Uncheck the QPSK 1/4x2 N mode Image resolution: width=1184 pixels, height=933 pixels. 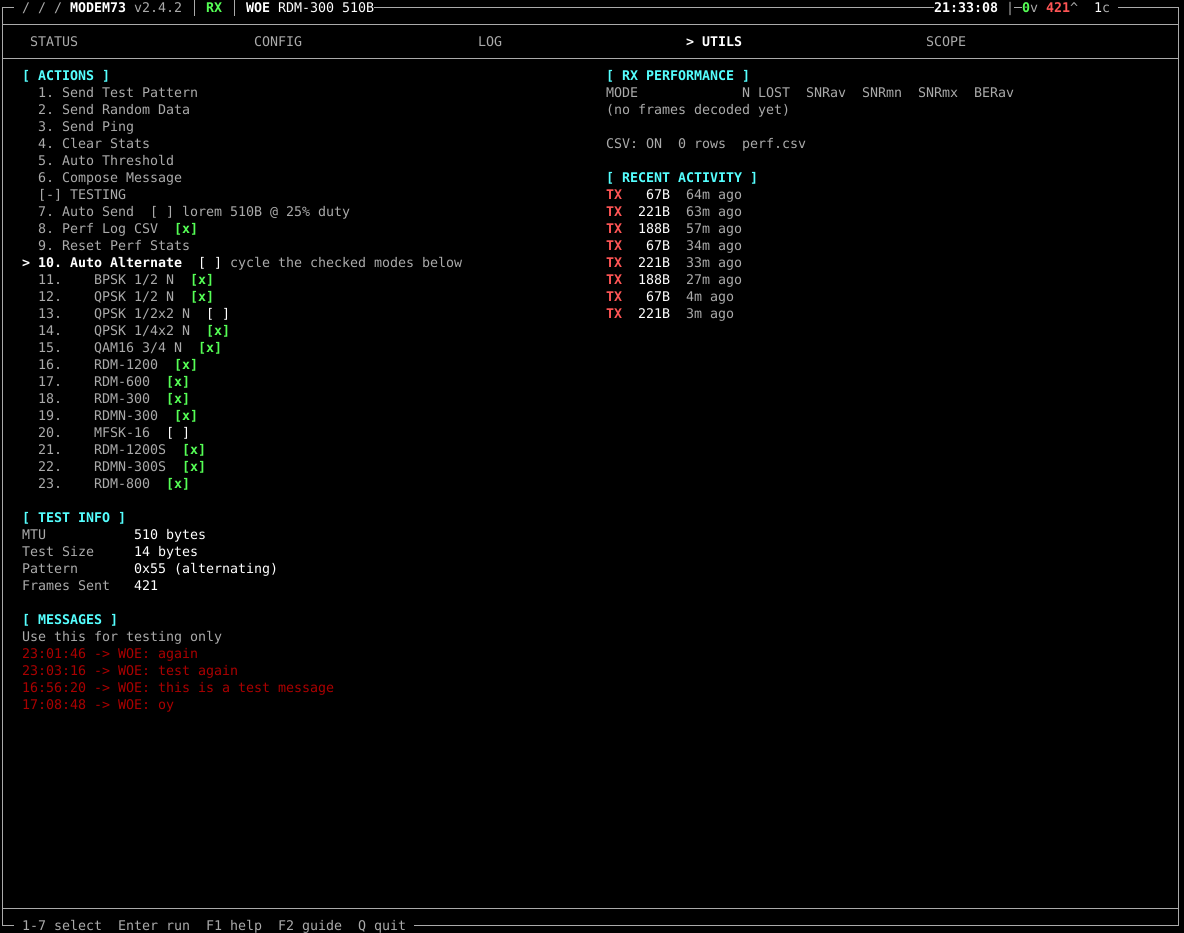[x=217, y=331]
